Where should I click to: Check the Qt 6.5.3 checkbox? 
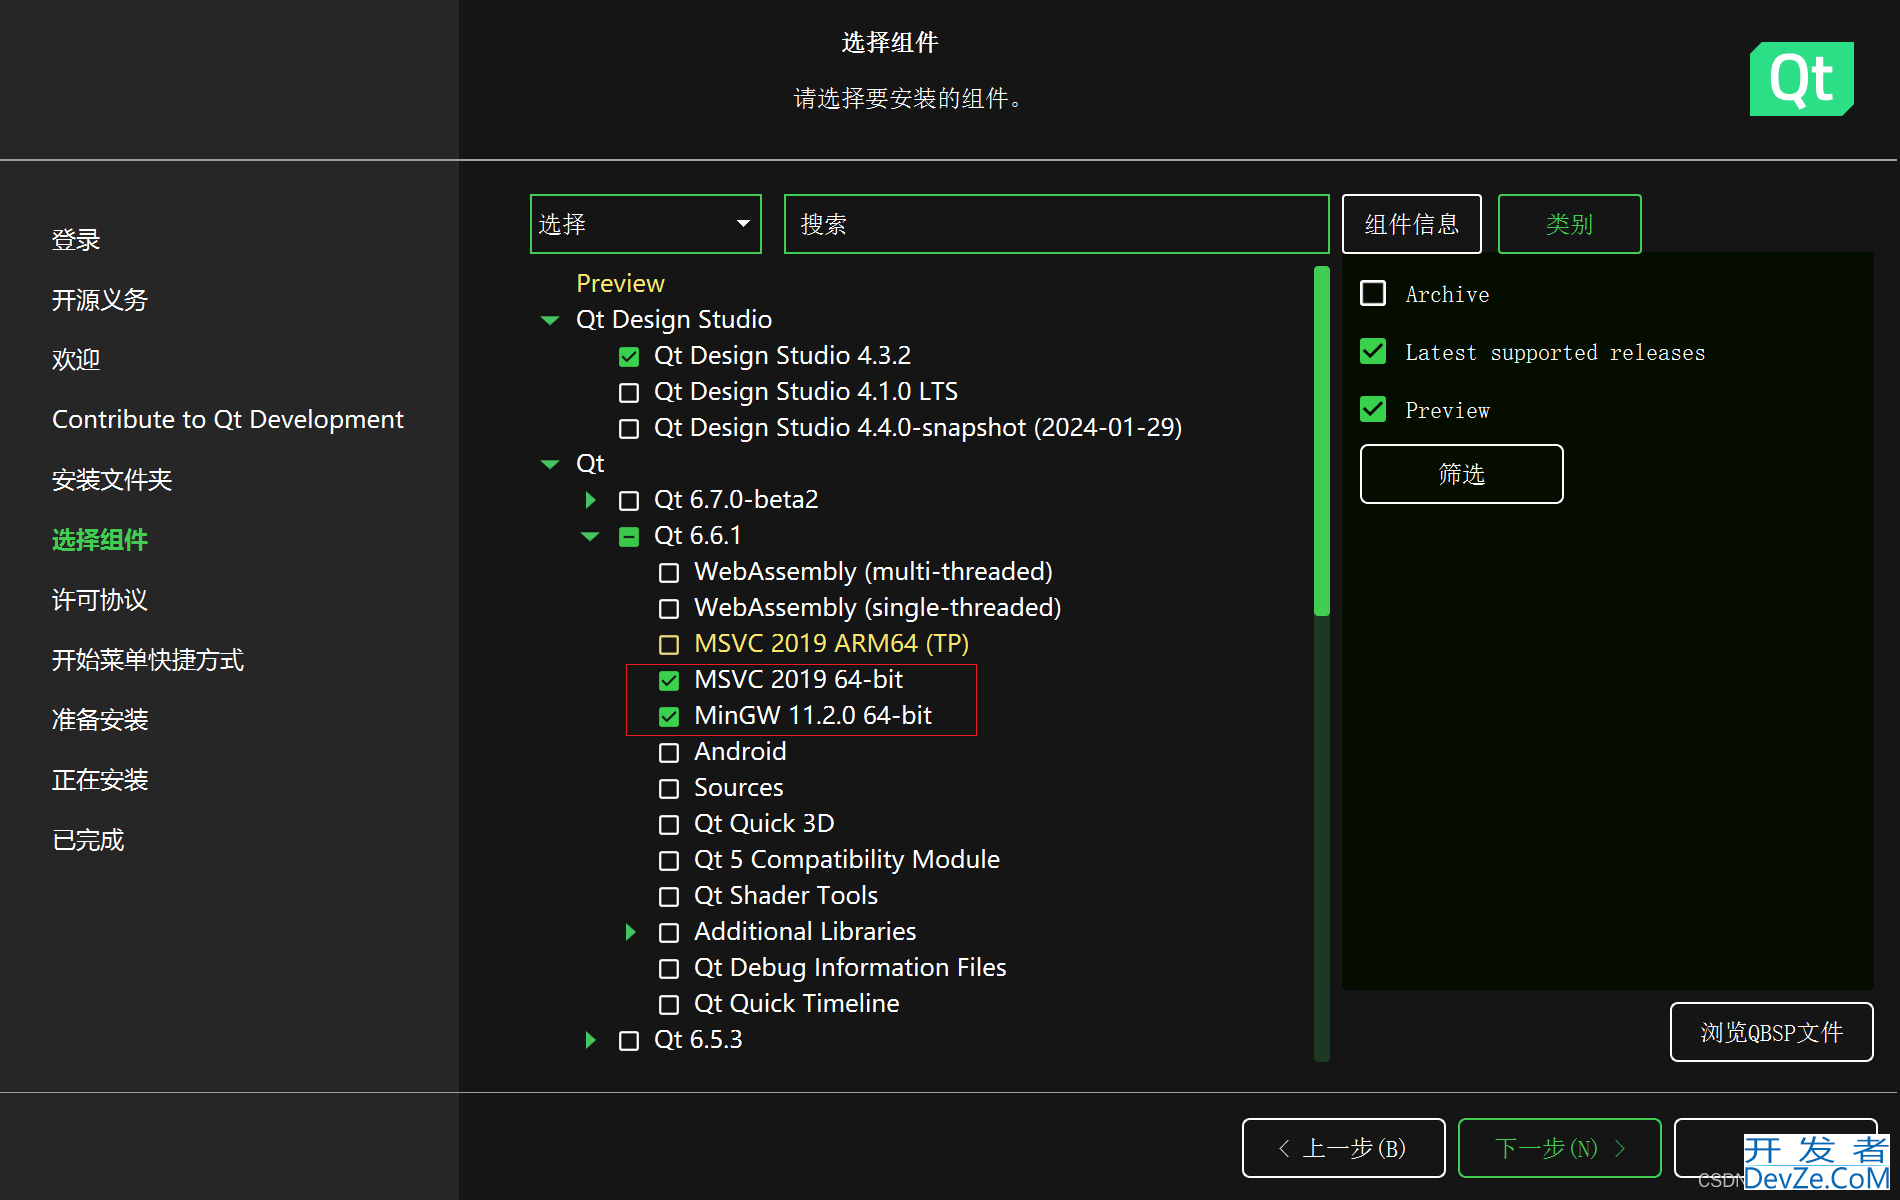coord(629,1040)
